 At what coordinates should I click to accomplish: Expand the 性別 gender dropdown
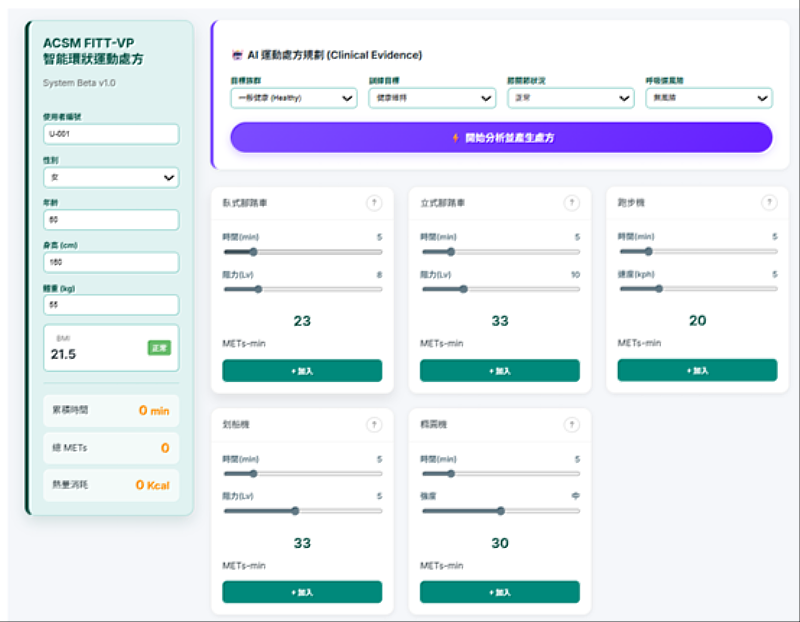[111, 177]
